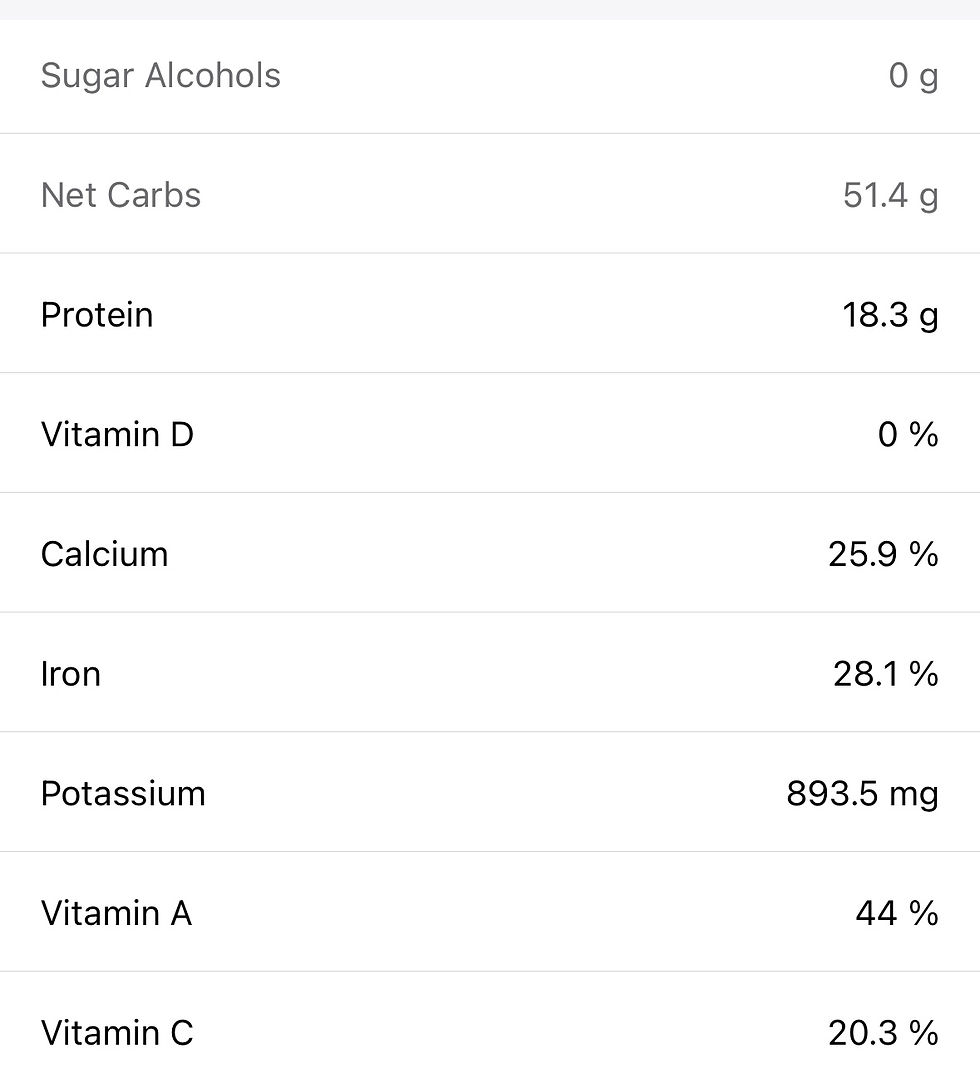Tap the Vitamin D 0 % value
Image resolution: width=980 pixels, height=1087 pixels.
click(x=908, y=435)
